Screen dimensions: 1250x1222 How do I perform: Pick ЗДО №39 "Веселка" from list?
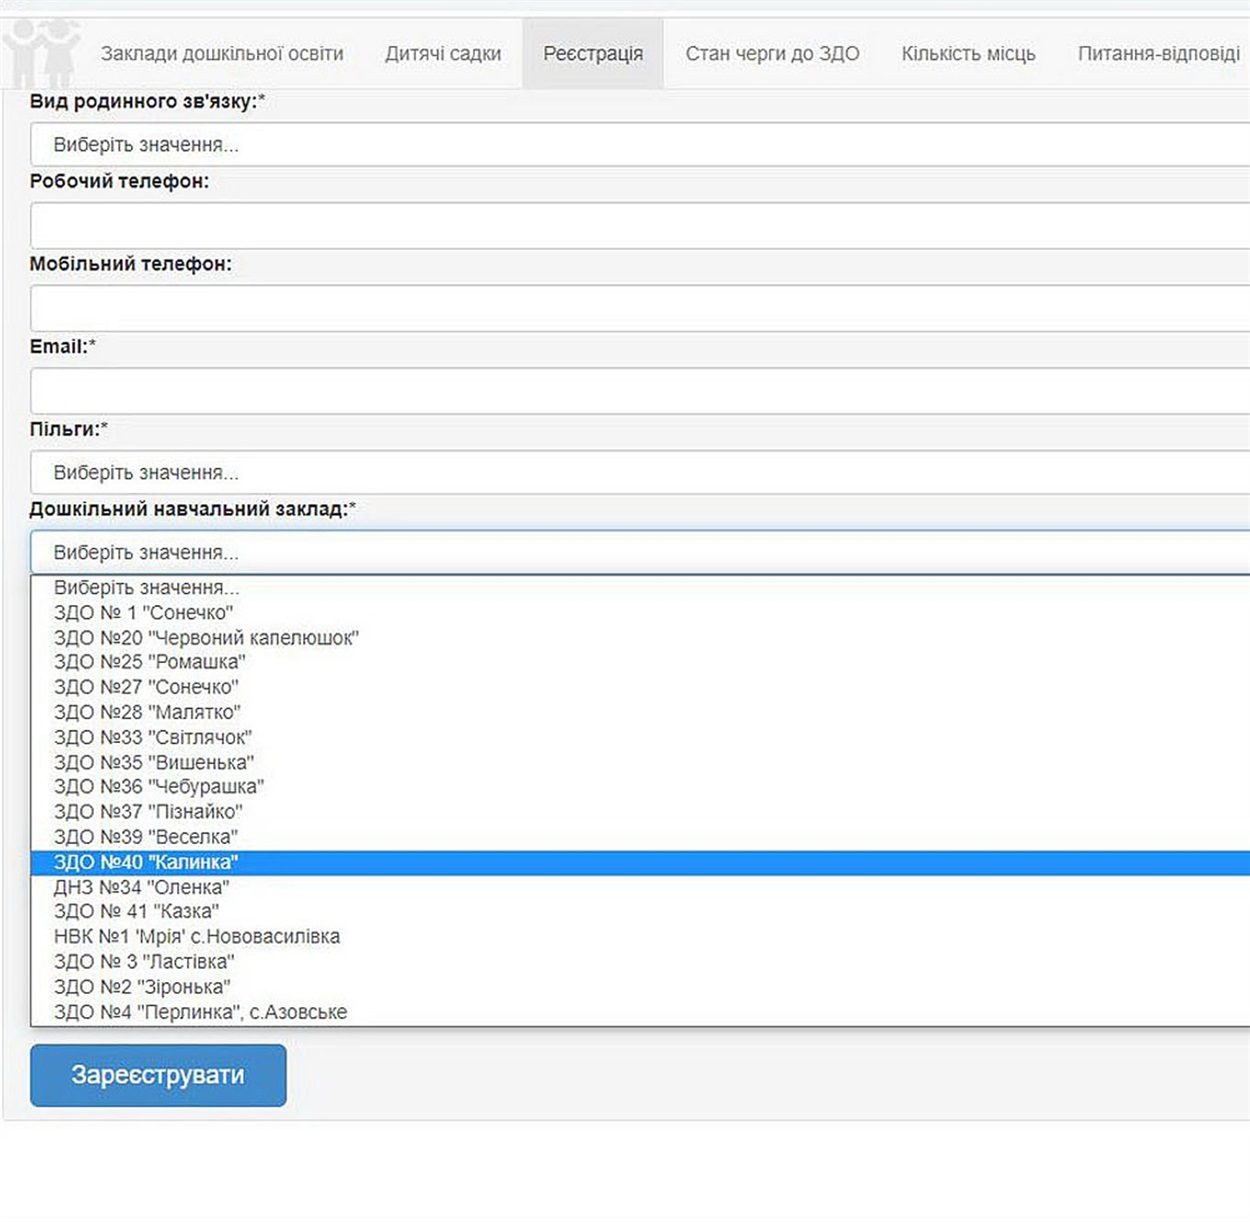[x=640, y=837]
